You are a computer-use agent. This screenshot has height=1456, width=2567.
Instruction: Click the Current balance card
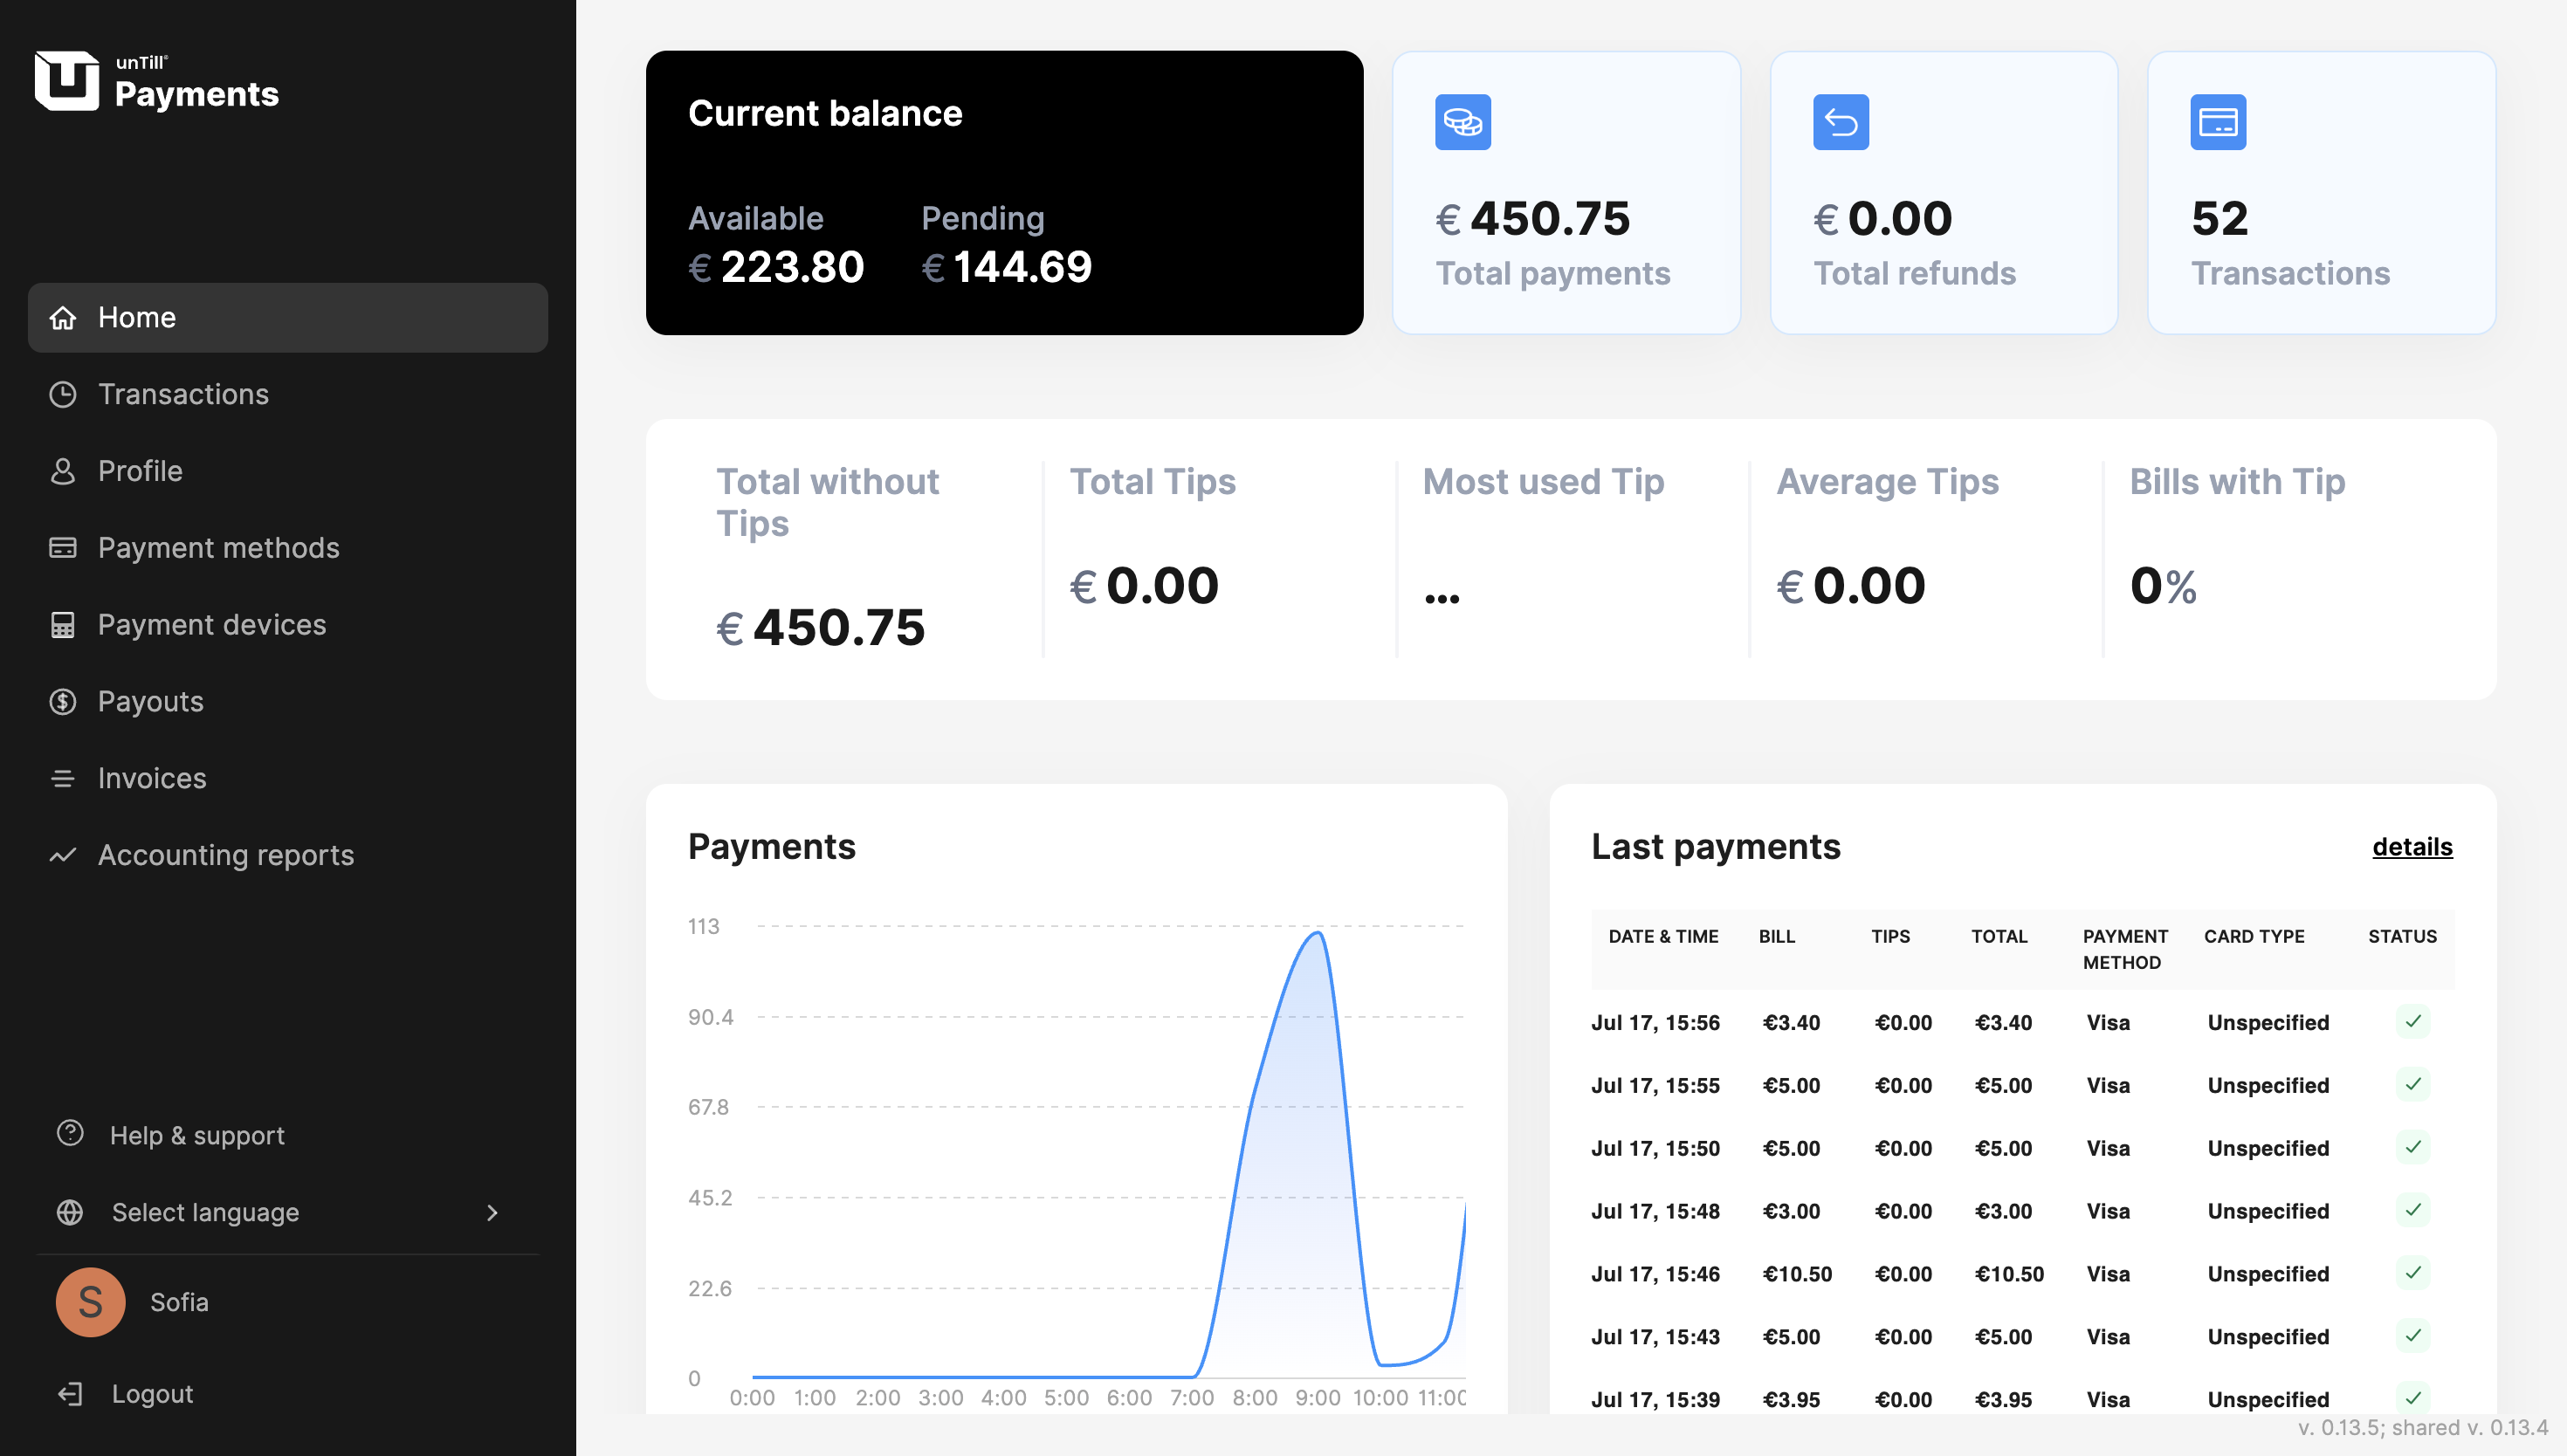tap(1004, 193)
